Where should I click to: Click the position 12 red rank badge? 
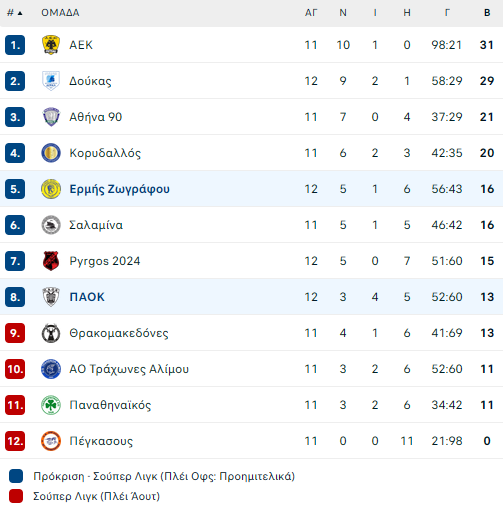(x=15, y=441)
